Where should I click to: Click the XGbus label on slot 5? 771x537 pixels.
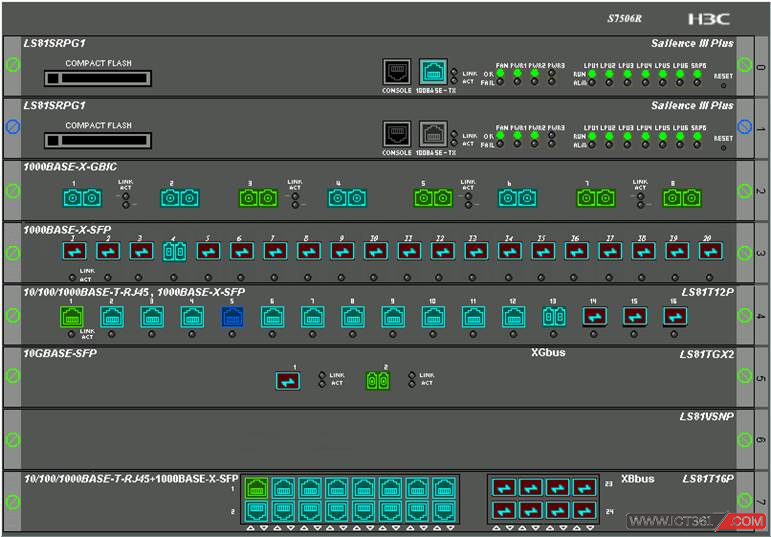(548, 353)
